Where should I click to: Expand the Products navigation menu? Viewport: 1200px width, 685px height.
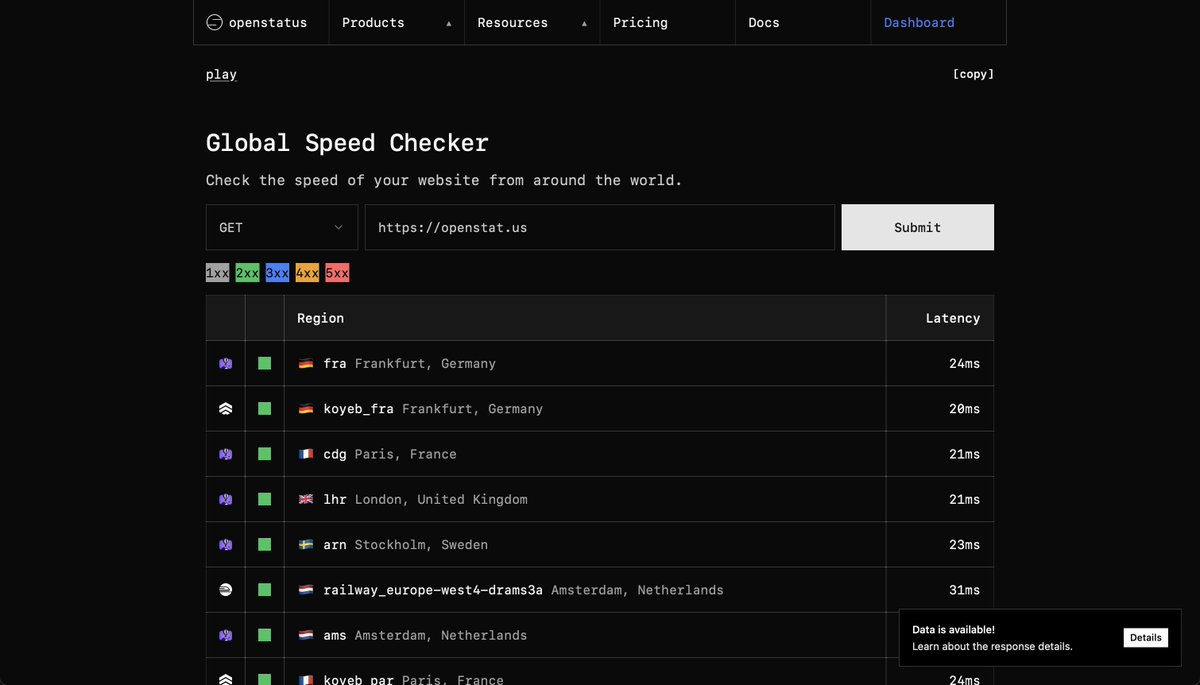coord(396,22)
